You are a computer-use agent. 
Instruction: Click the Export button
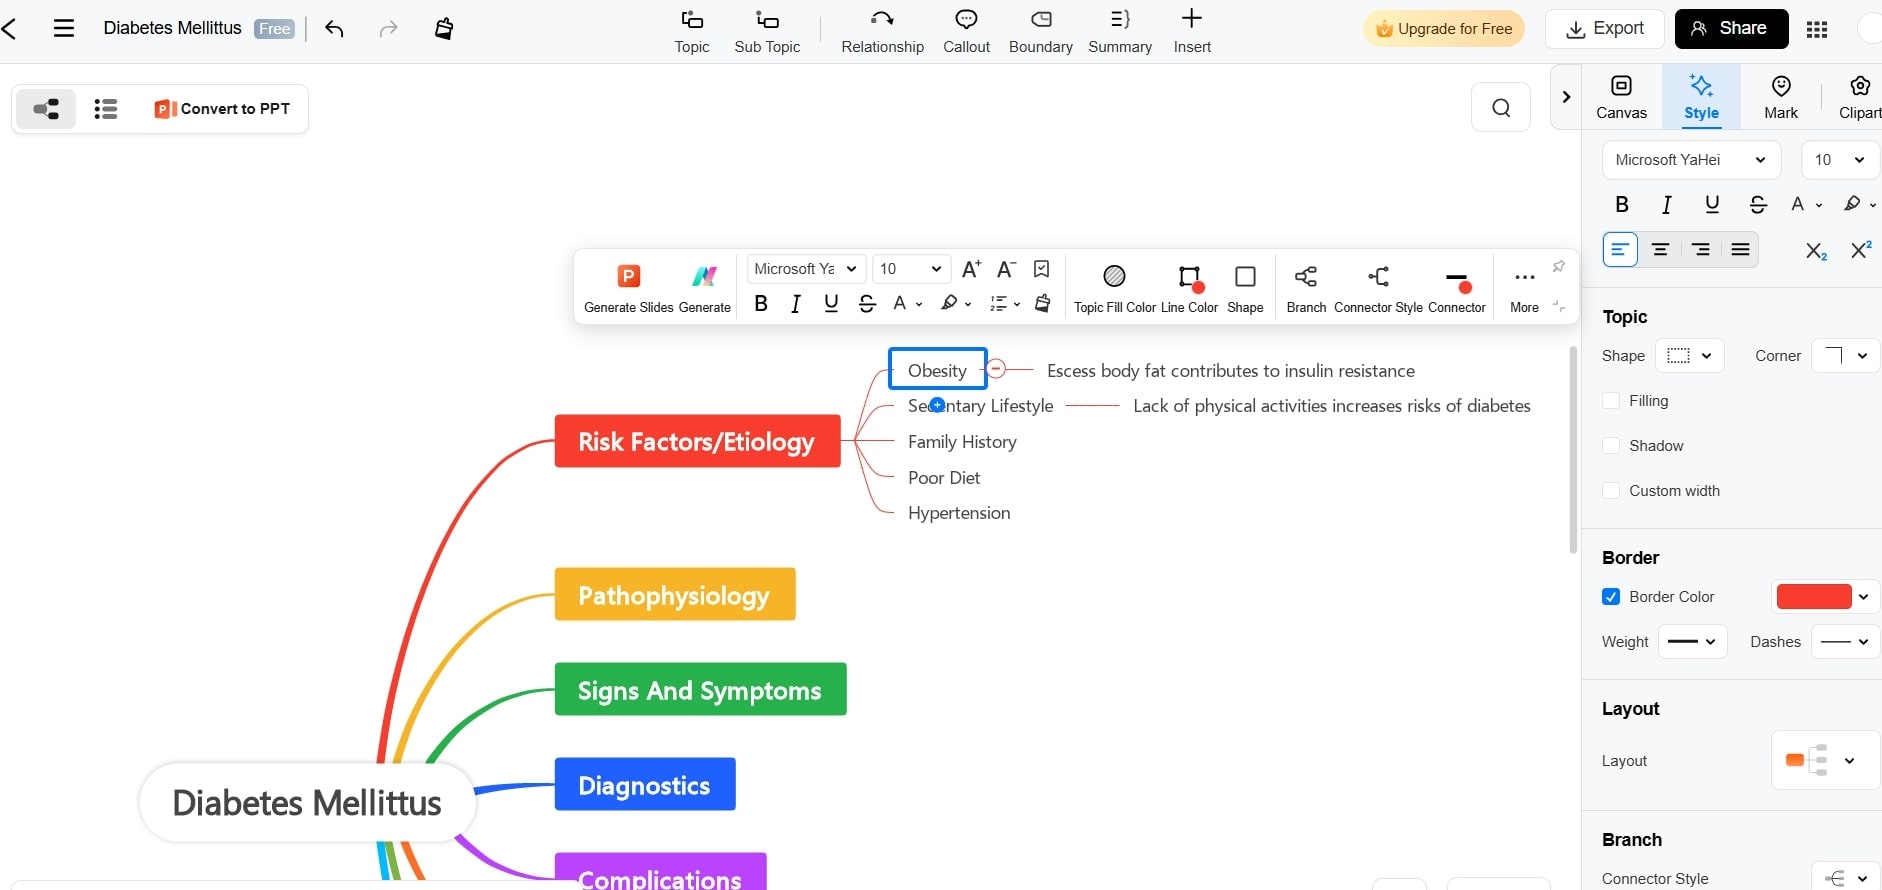point(1604,29)
